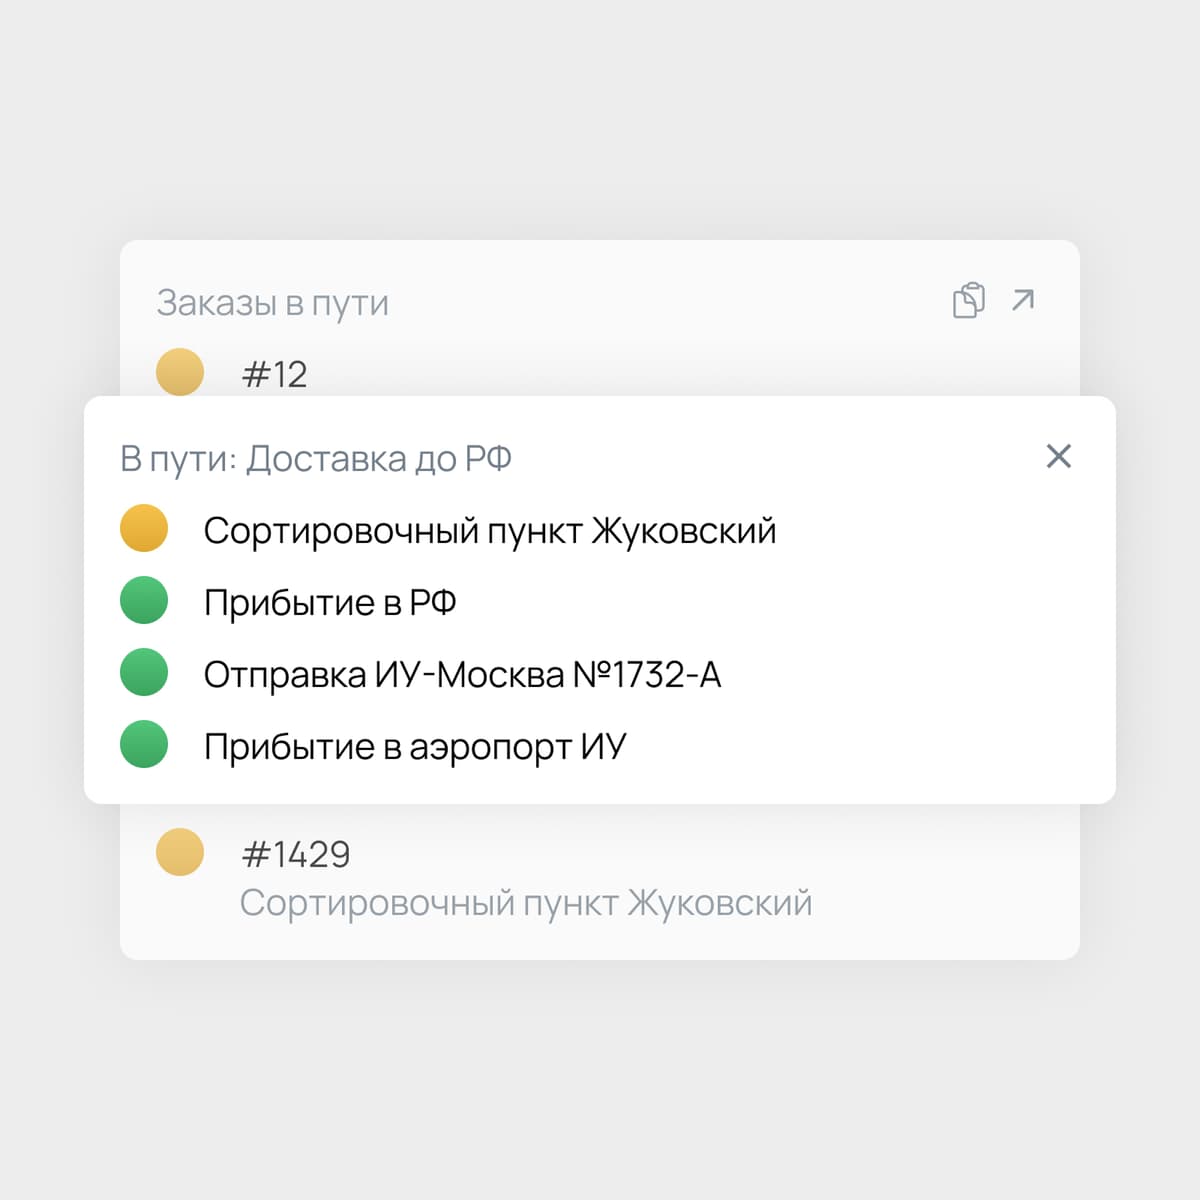Select the 'Сортировочный пункт Жуковский' step in the popup
This screenshot has height=1200, width=1200.
click(489, 530)
